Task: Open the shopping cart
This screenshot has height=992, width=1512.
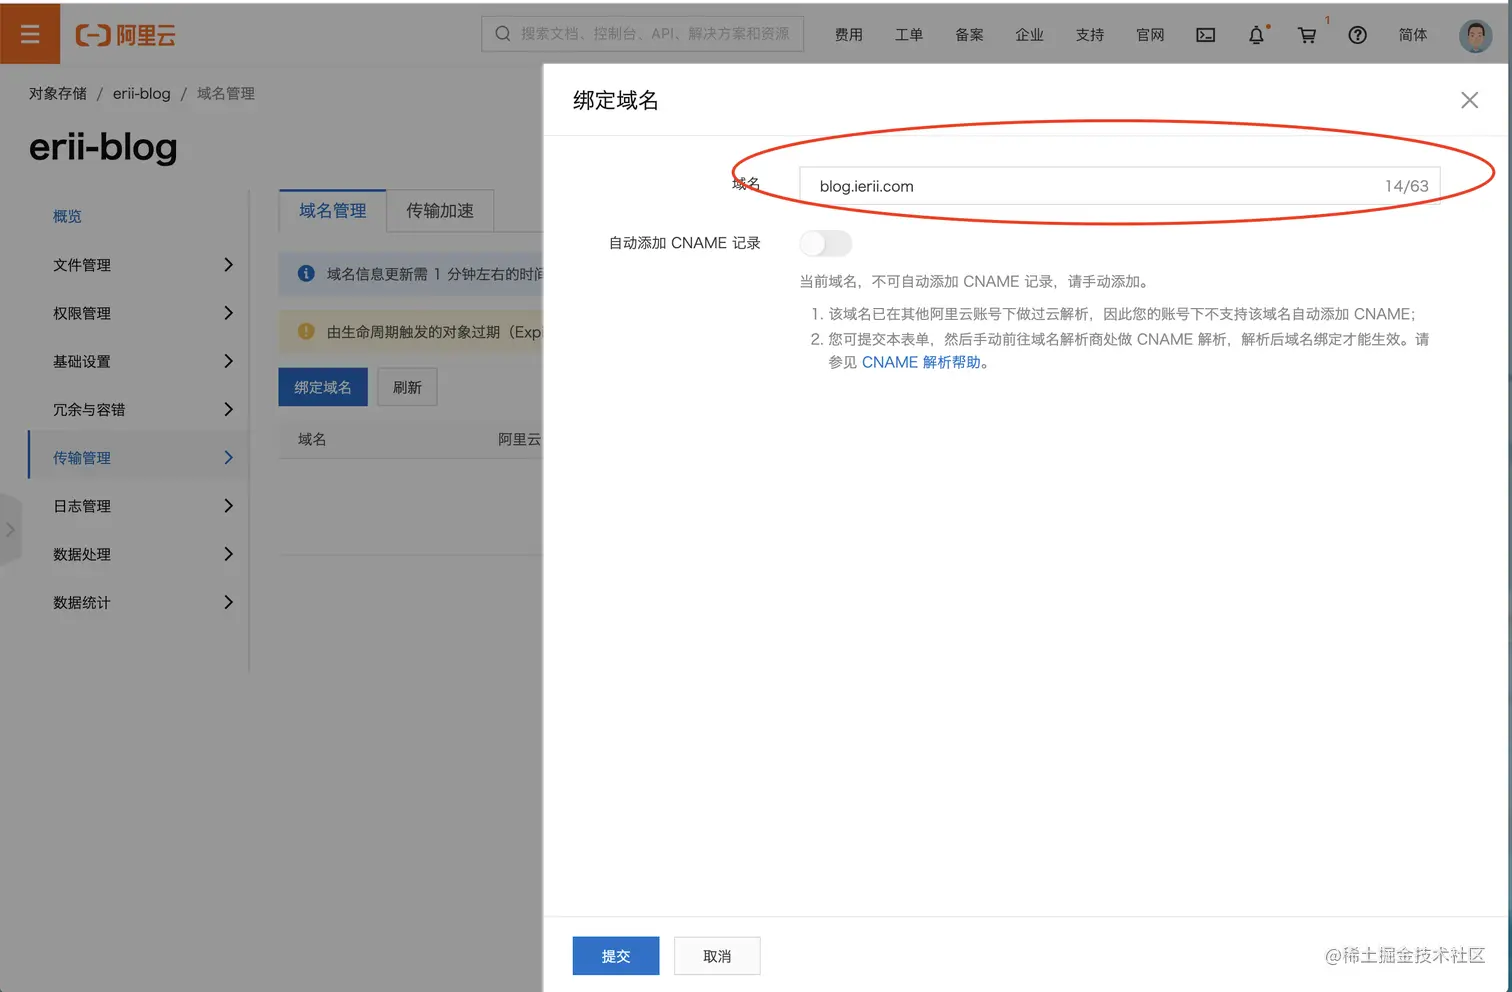Action: (1307, 35)
